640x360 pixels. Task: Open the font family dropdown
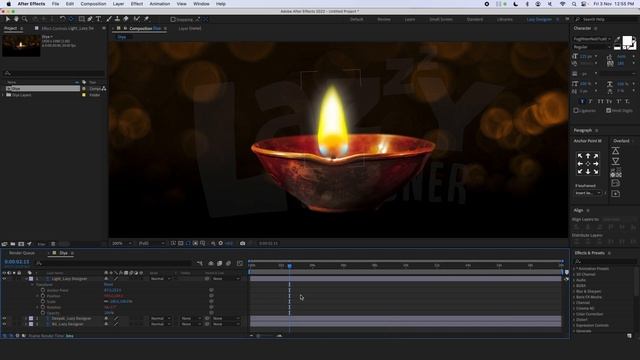592,39
